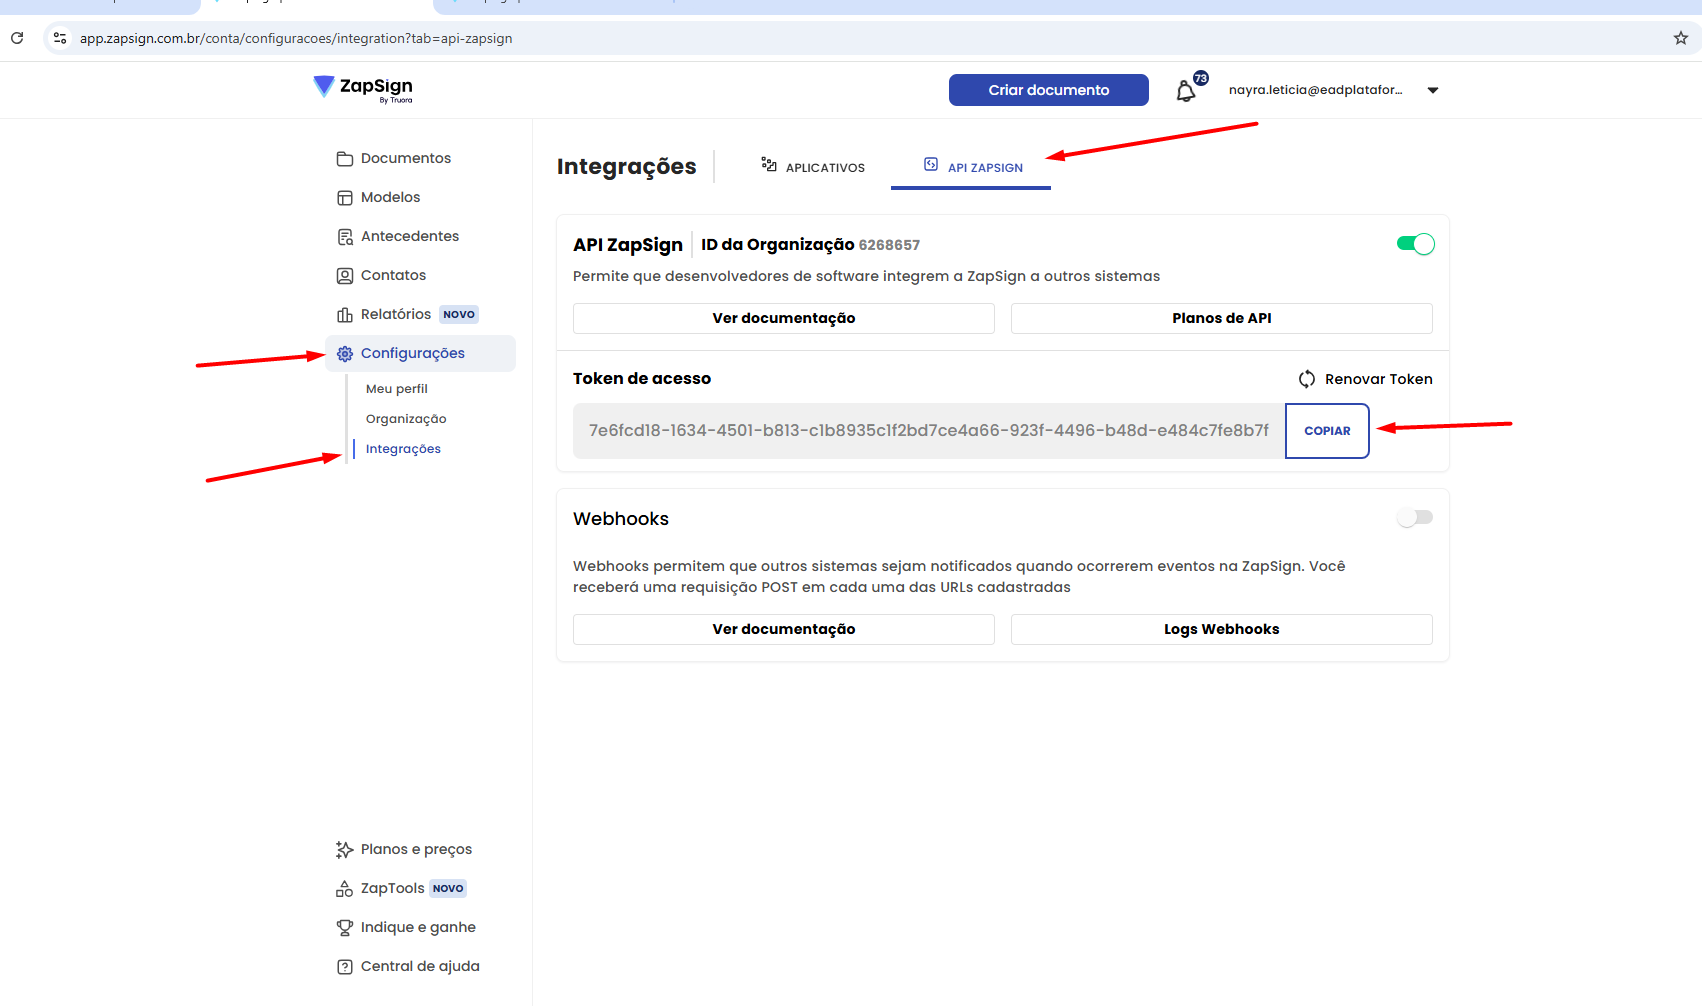Select the API ZAPSIGN tab
This screenshot has width=1702, height=1006.
point(971,167)
